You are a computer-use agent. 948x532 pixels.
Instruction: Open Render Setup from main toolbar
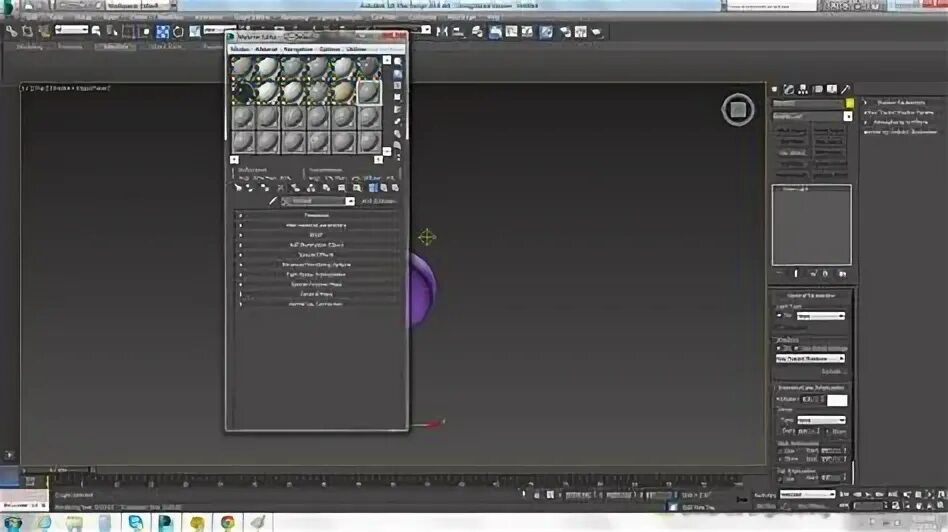point(565,31)
